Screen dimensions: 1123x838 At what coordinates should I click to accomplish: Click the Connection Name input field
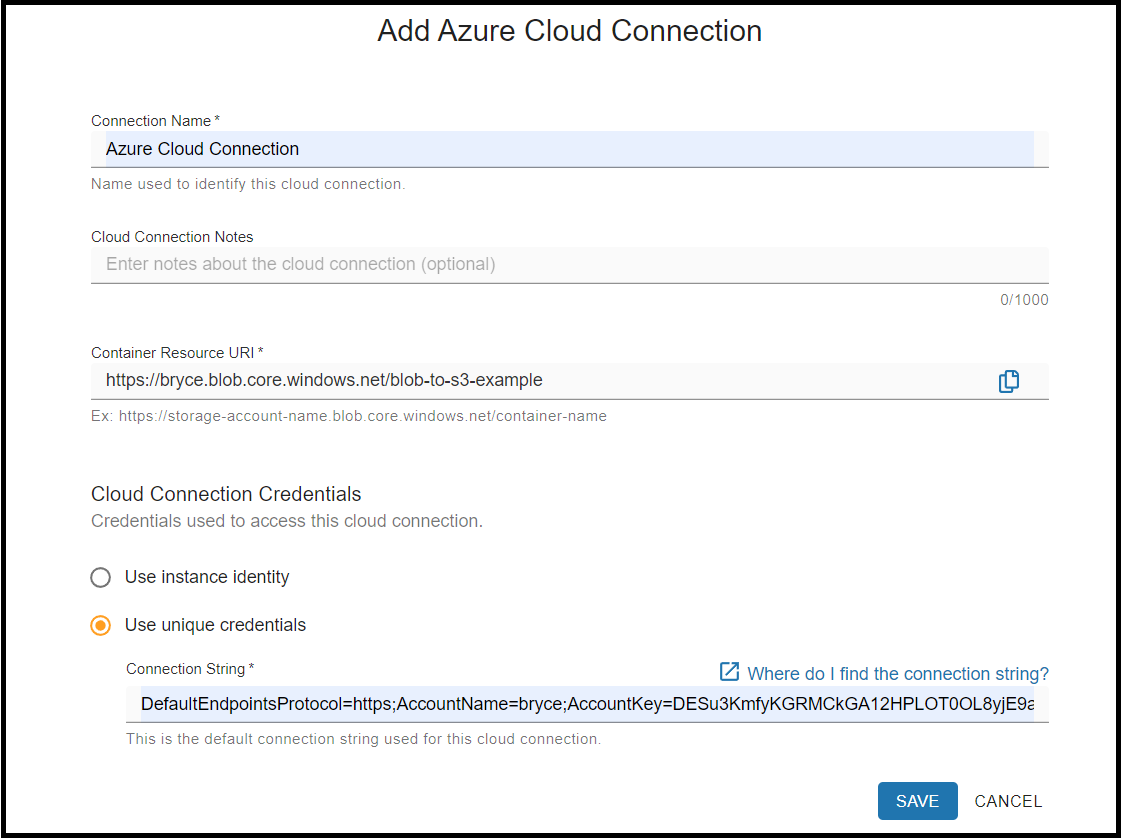pyautogui.click(x=569, y=149)
